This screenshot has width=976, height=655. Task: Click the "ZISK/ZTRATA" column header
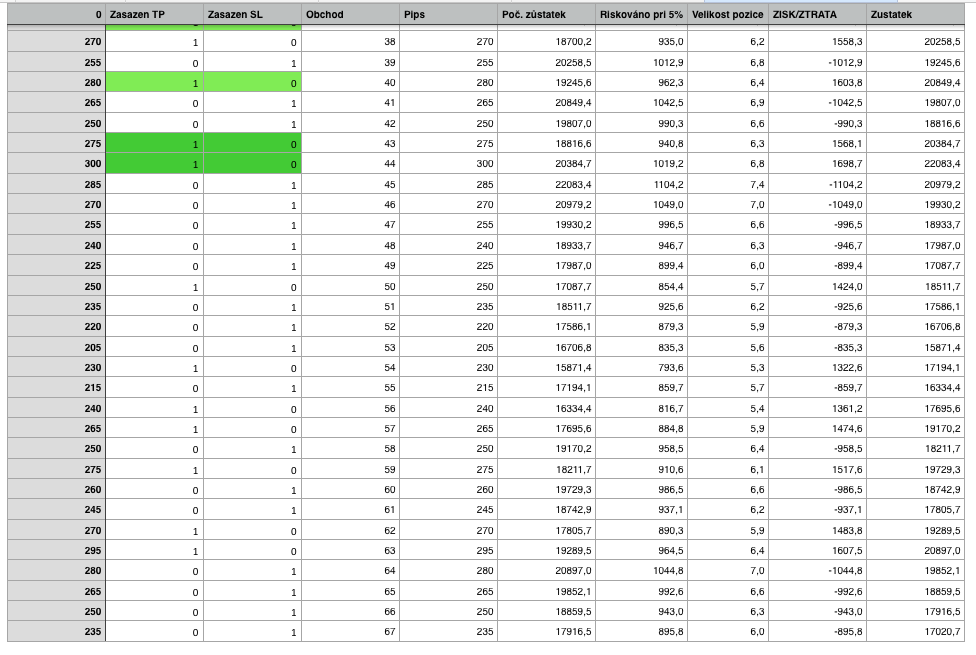817,14
